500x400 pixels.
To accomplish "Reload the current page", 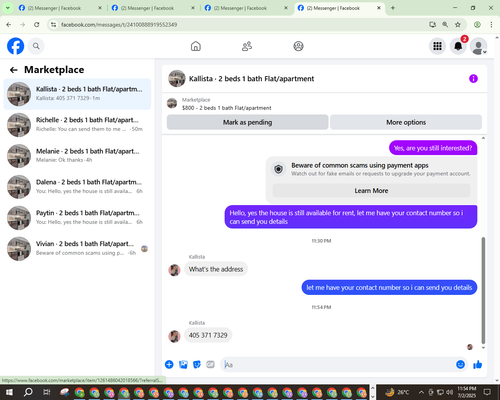I will [37, 24].
